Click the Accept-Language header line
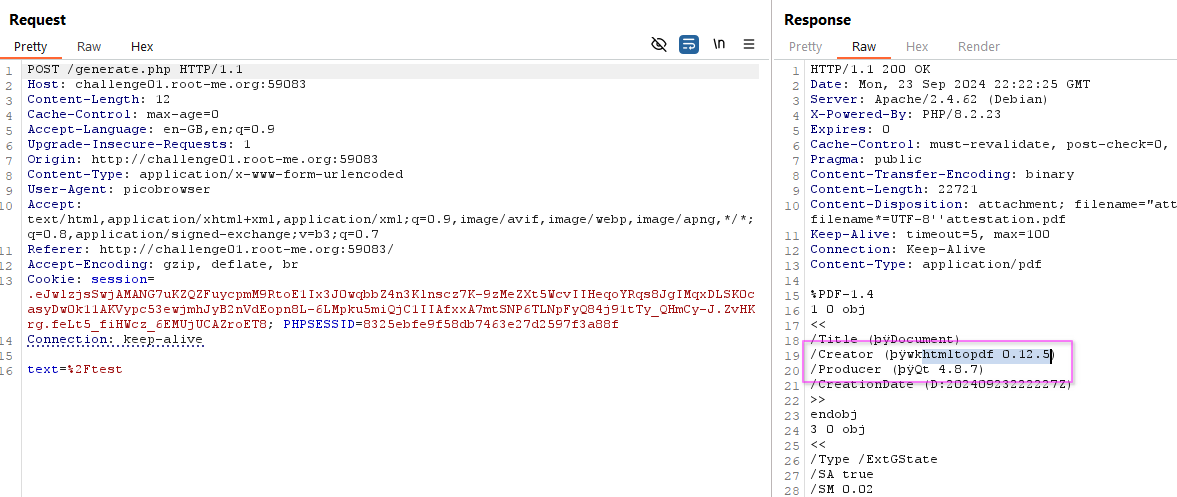1177x497 pixels. (151, 129)
